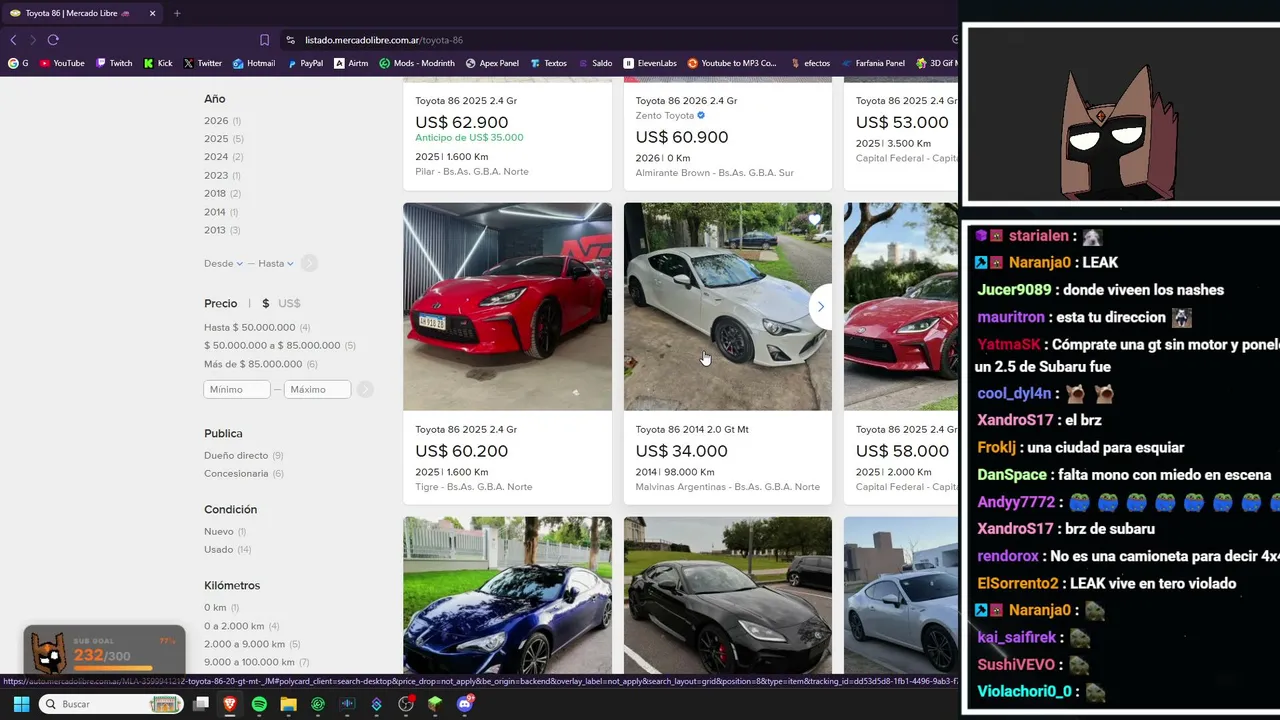Open the Hotmail bookmark
1280x720 pixels.
tap(254, 63)
